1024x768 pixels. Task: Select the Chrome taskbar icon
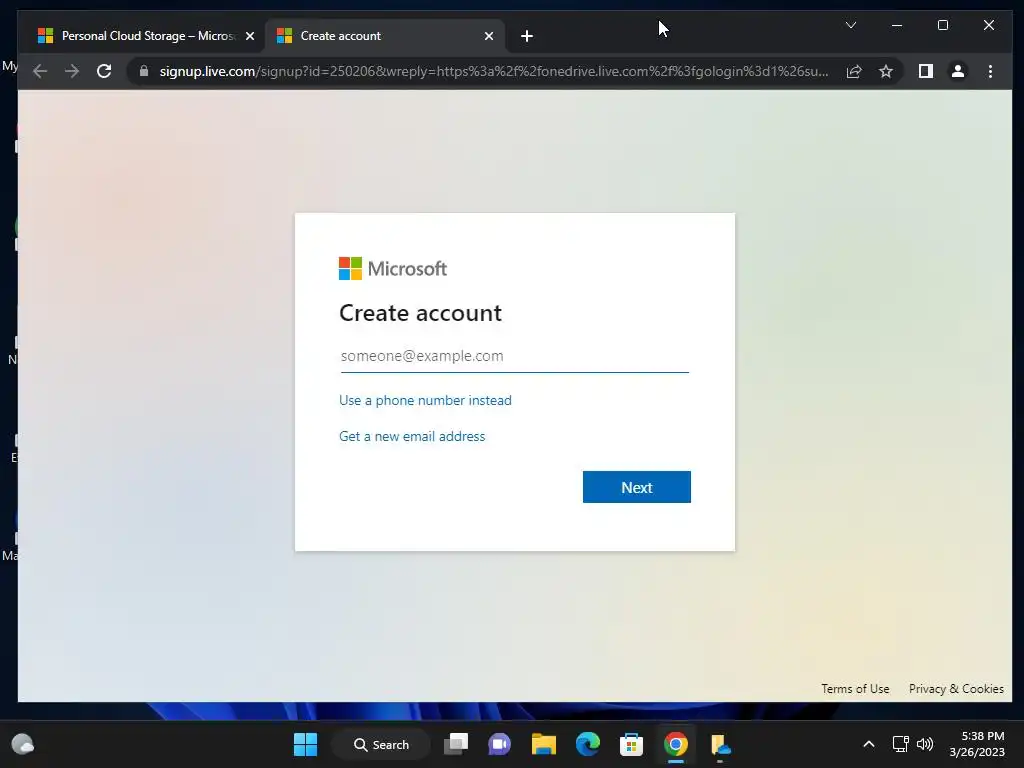676,744
